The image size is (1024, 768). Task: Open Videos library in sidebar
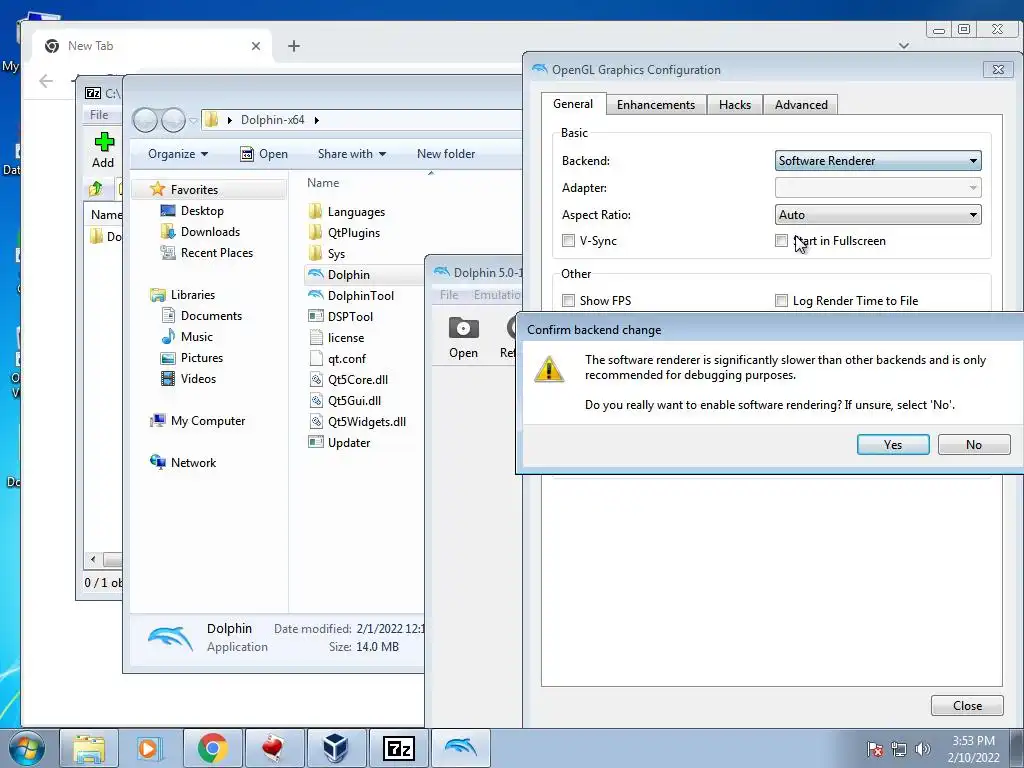pos(198,379)
